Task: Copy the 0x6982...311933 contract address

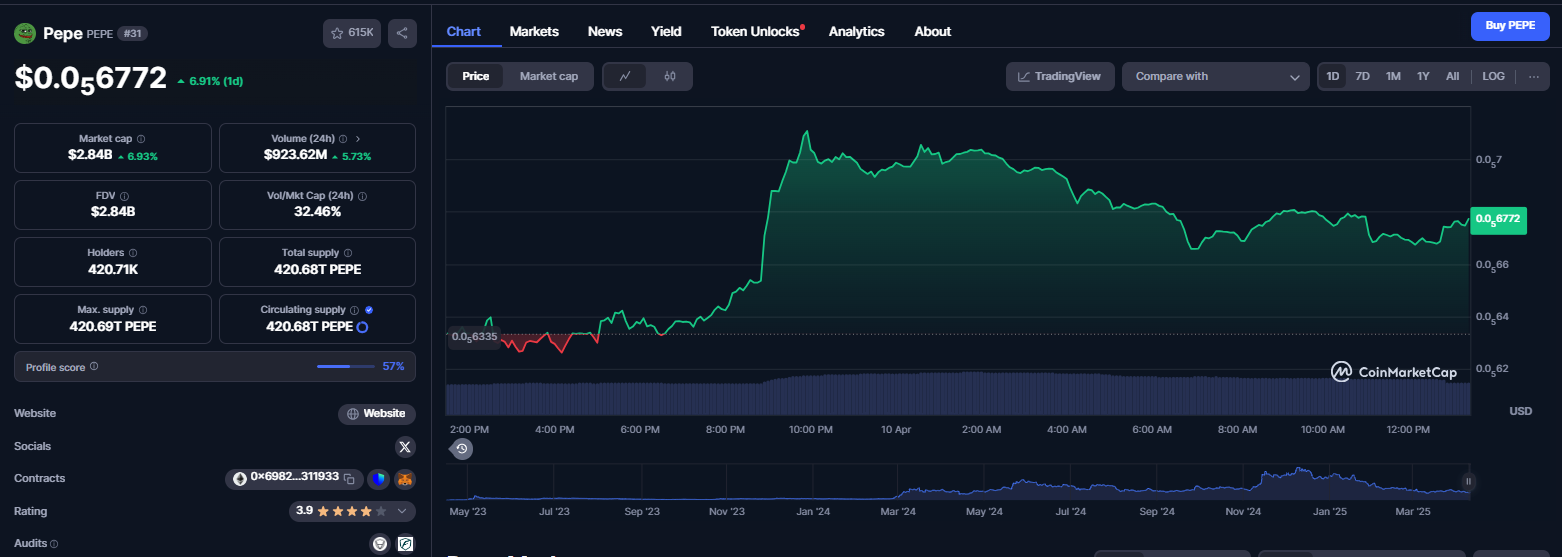Action: tap(349, 479)
